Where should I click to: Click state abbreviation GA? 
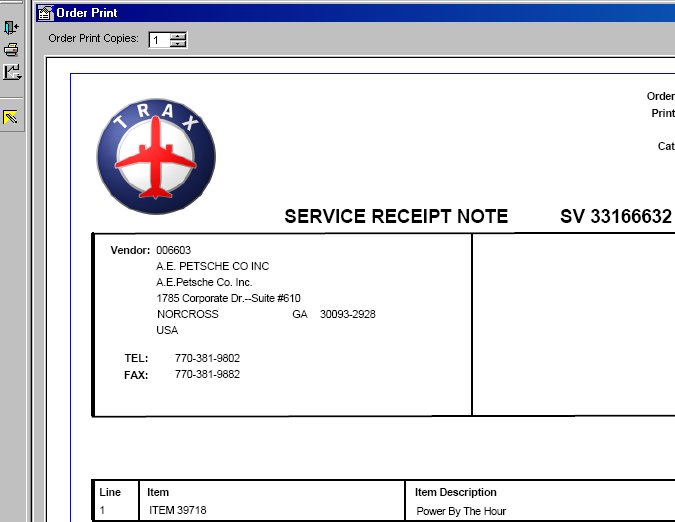click(x=300, y=314)
